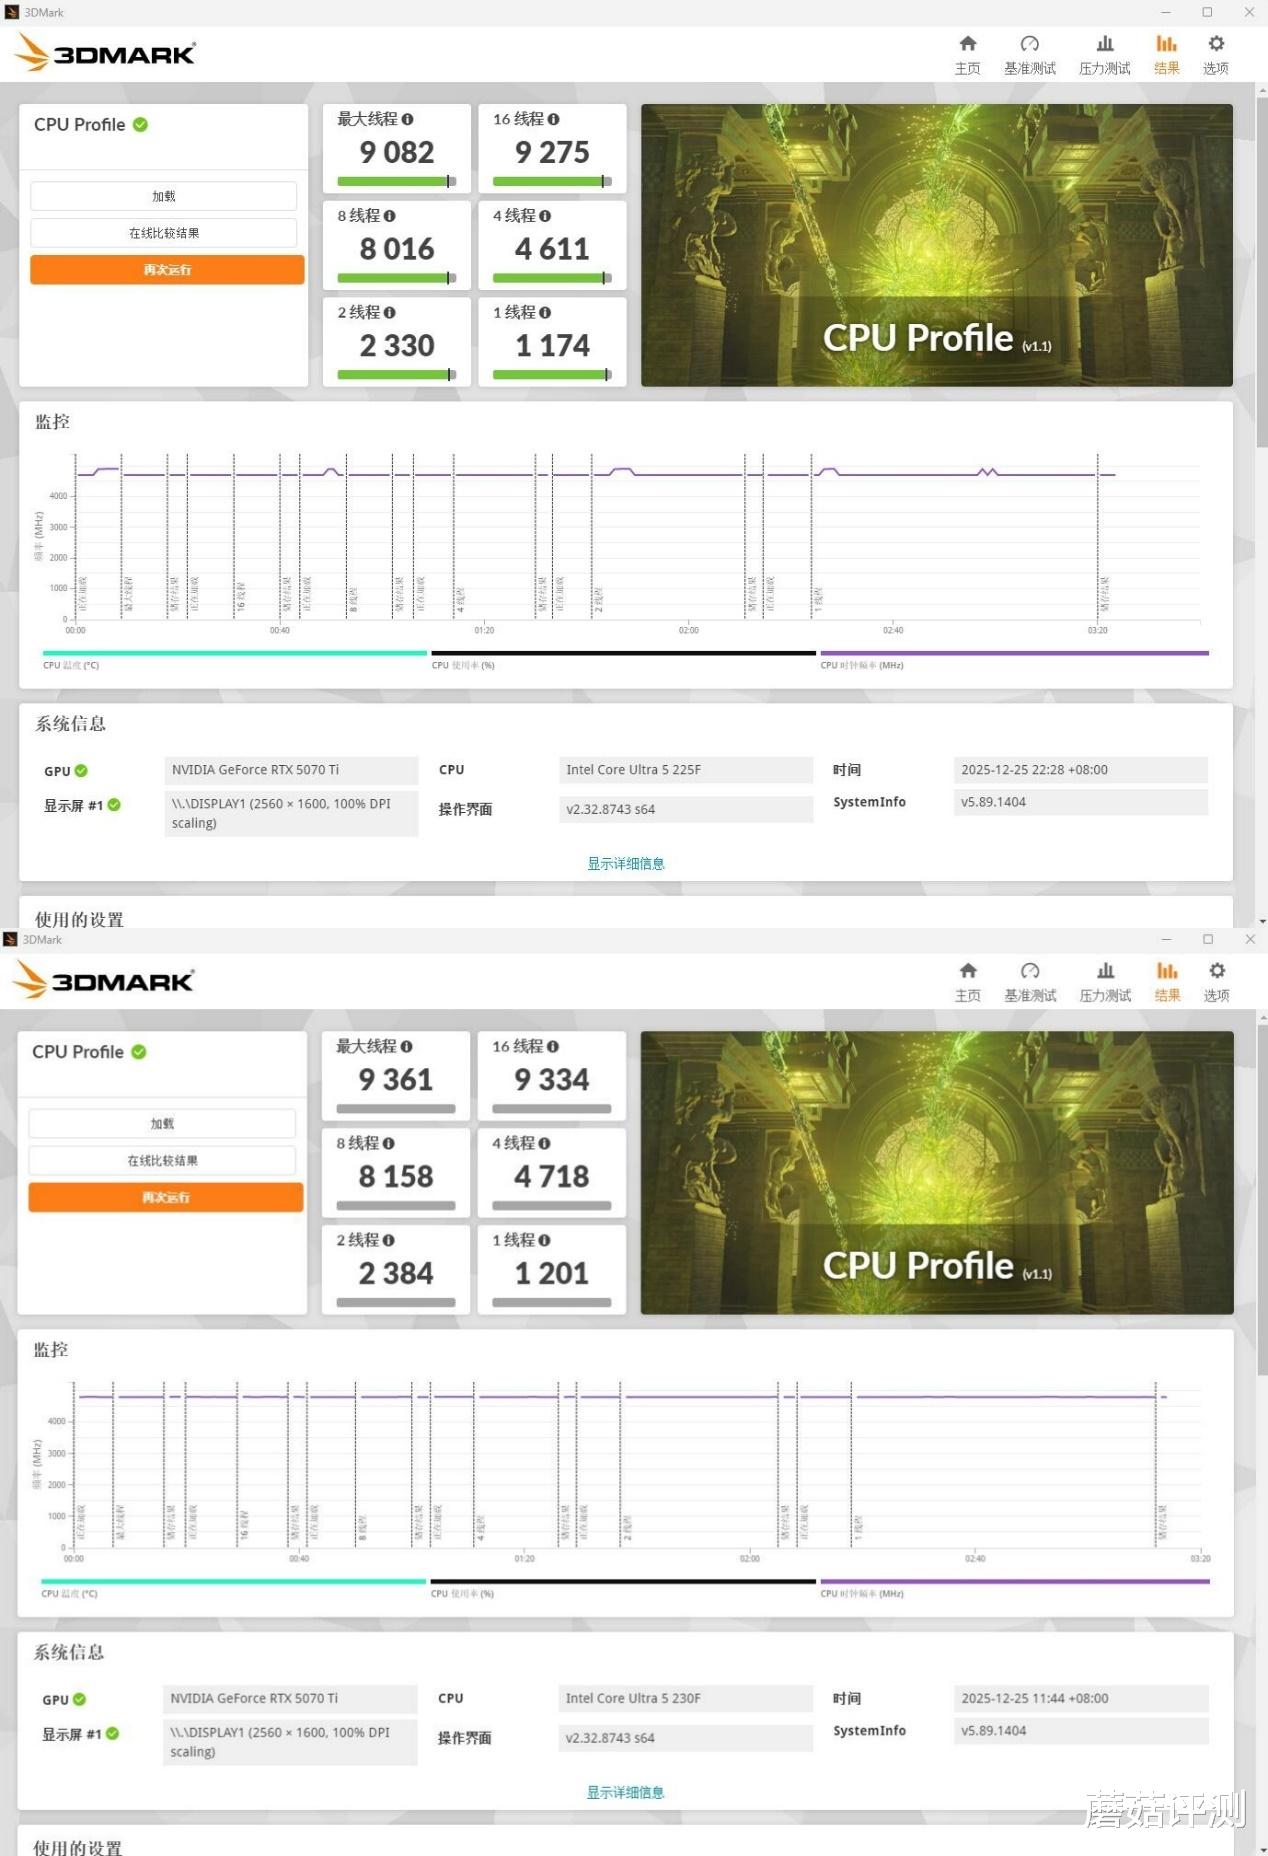This screenshot has width=1268, height=1856.
Task: Select 操作界面 v2.32.8743 s64 in 225F window
Action: (686, 809)
